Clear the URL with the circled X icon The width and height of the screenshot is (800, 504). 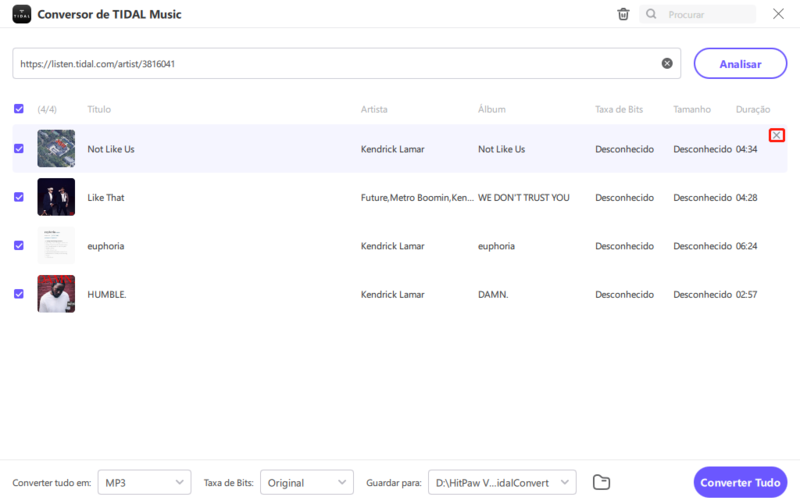click(667, 63)
